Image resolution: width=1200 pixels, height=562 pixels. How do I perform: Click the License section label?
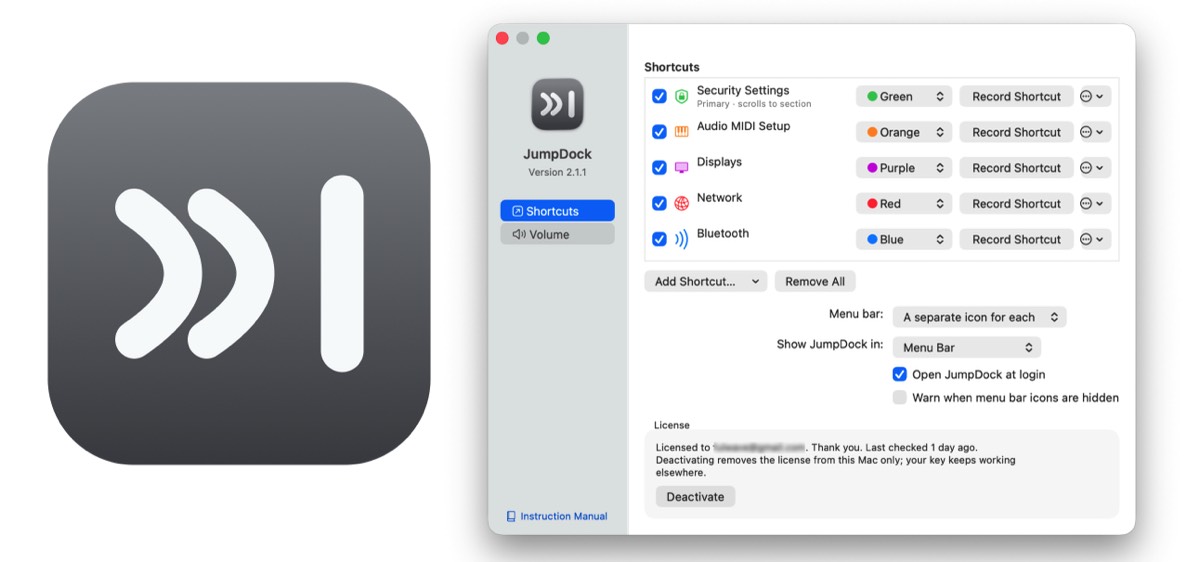pos(671,425)
